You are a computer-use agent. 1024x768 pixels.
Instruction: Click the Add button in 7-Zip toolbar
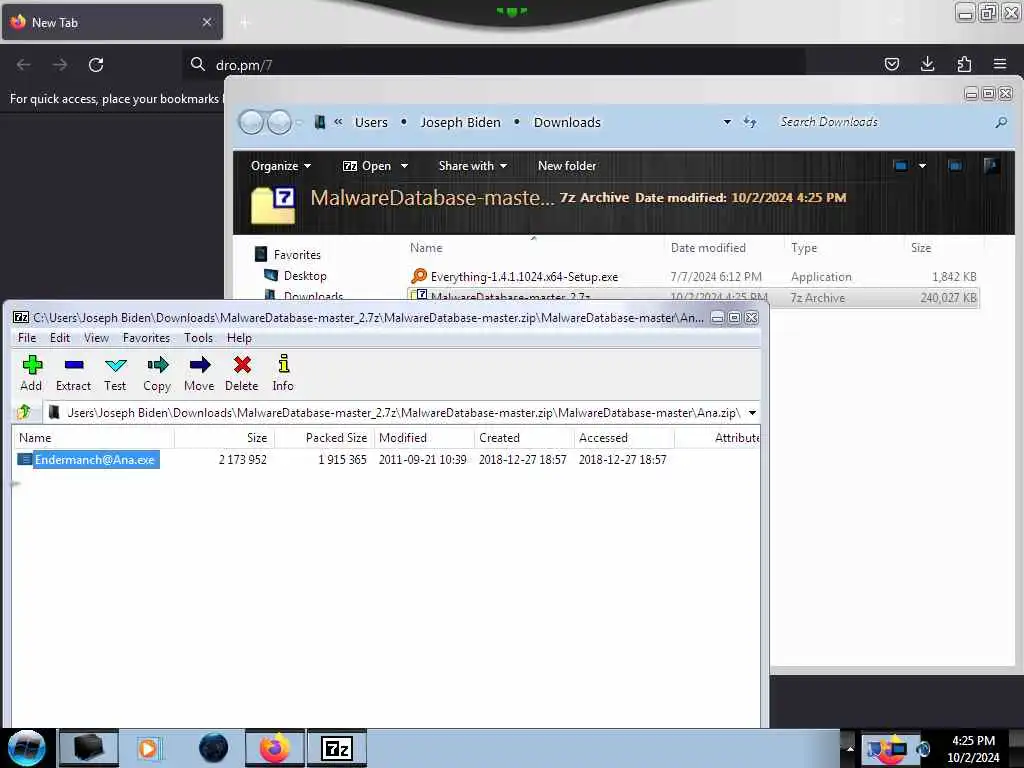click(31, 373)
